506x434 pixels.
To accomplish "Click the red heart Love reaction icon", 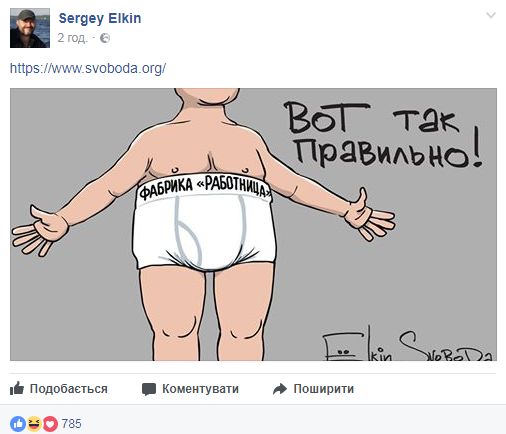I will point(50,424).
